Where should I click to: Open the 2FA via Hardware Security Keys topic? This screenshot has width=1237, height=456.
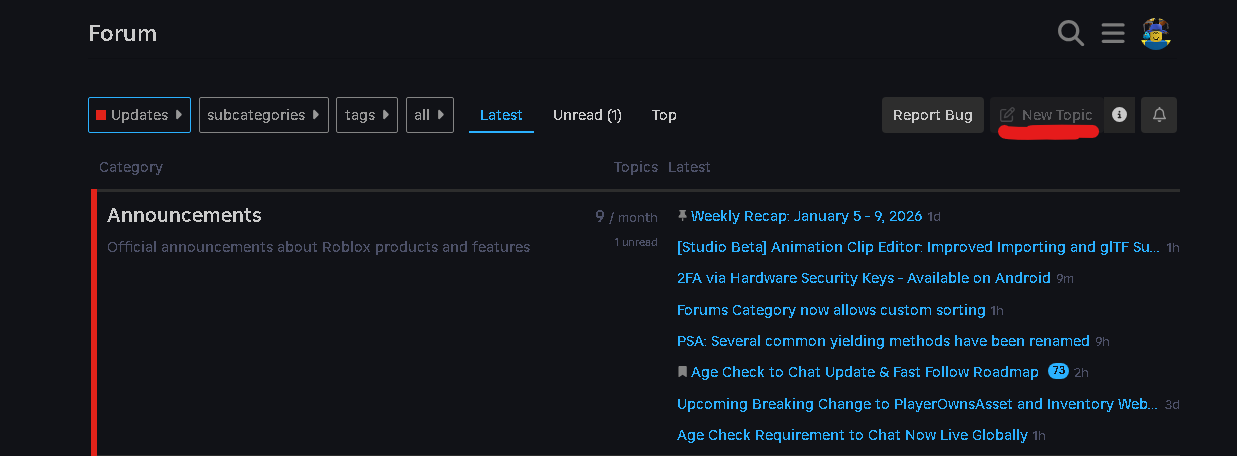tap(863, 278)
